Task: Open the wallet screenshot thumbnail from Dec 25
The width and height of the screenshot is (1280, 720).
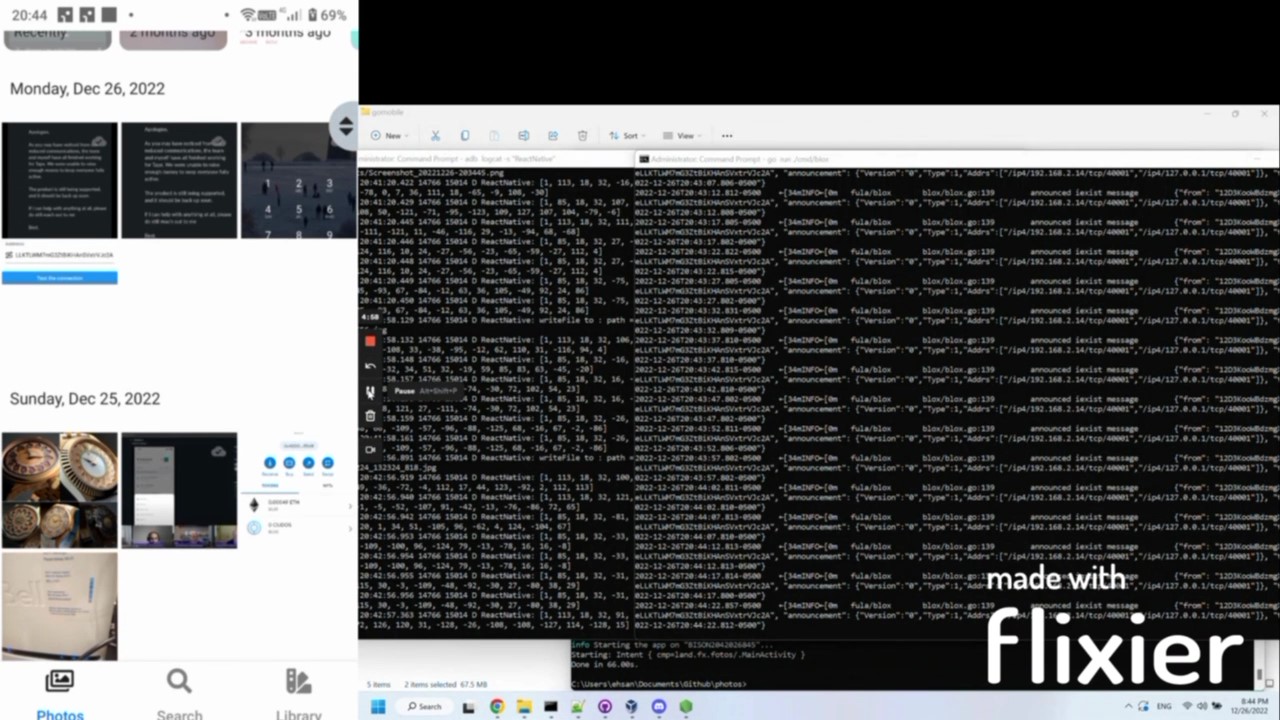Action: tap(299, 490)
